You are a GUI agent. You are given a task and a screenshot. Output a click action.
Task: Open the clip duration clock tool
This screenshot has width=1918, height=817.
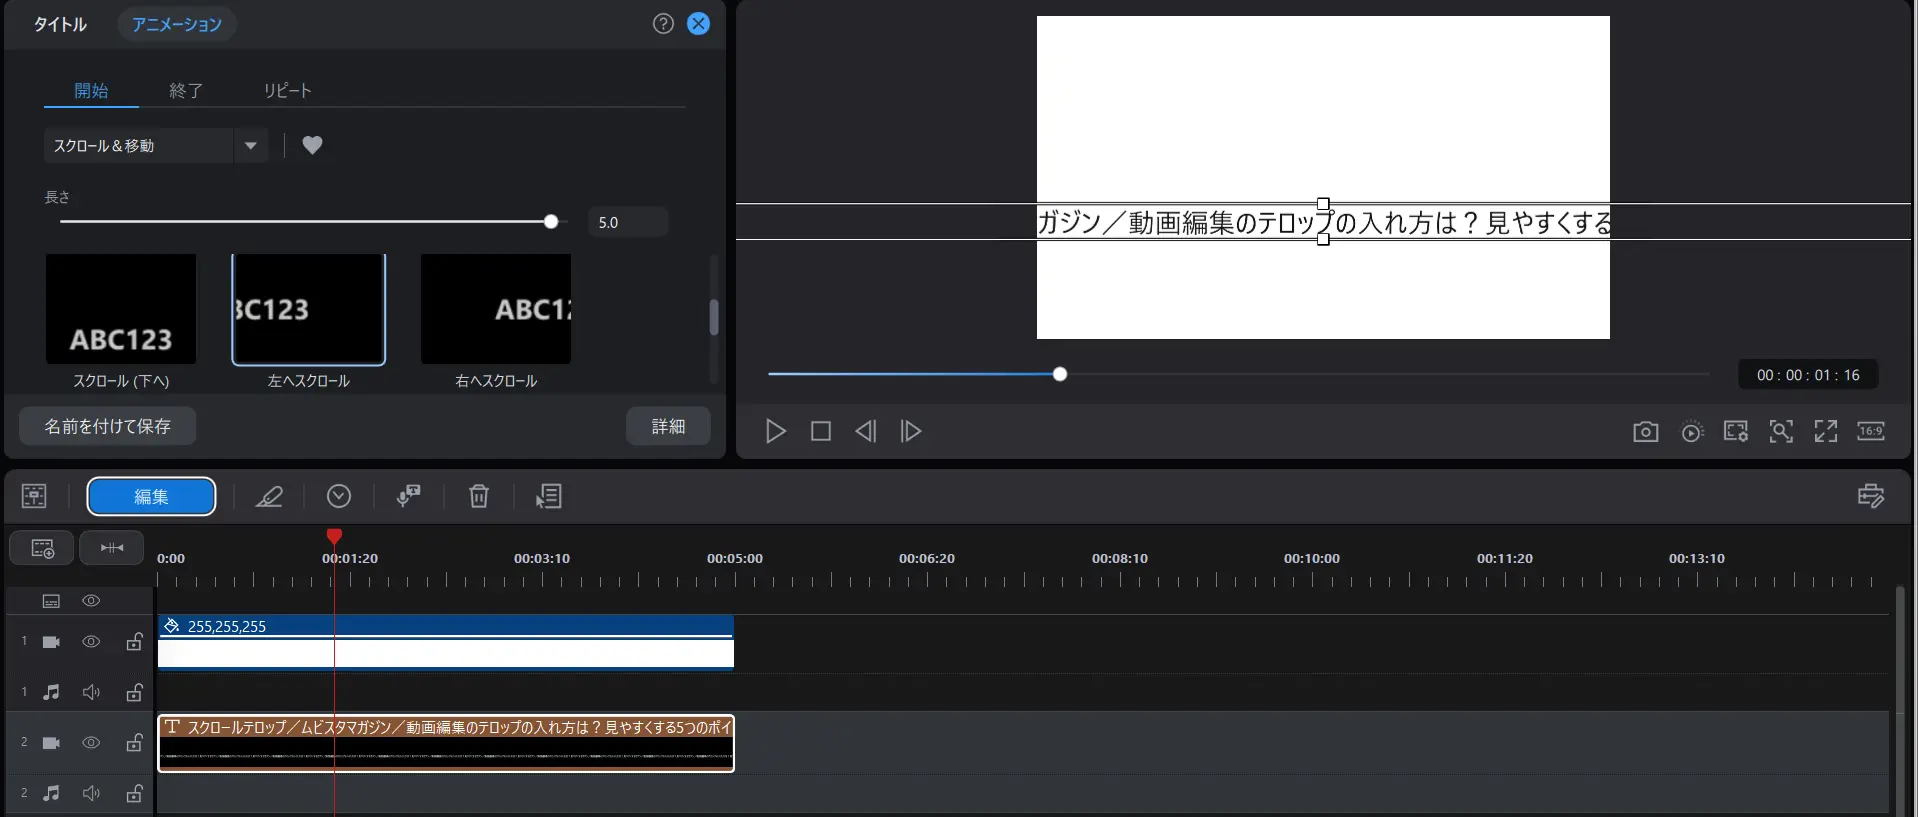(x=339, y=496)
